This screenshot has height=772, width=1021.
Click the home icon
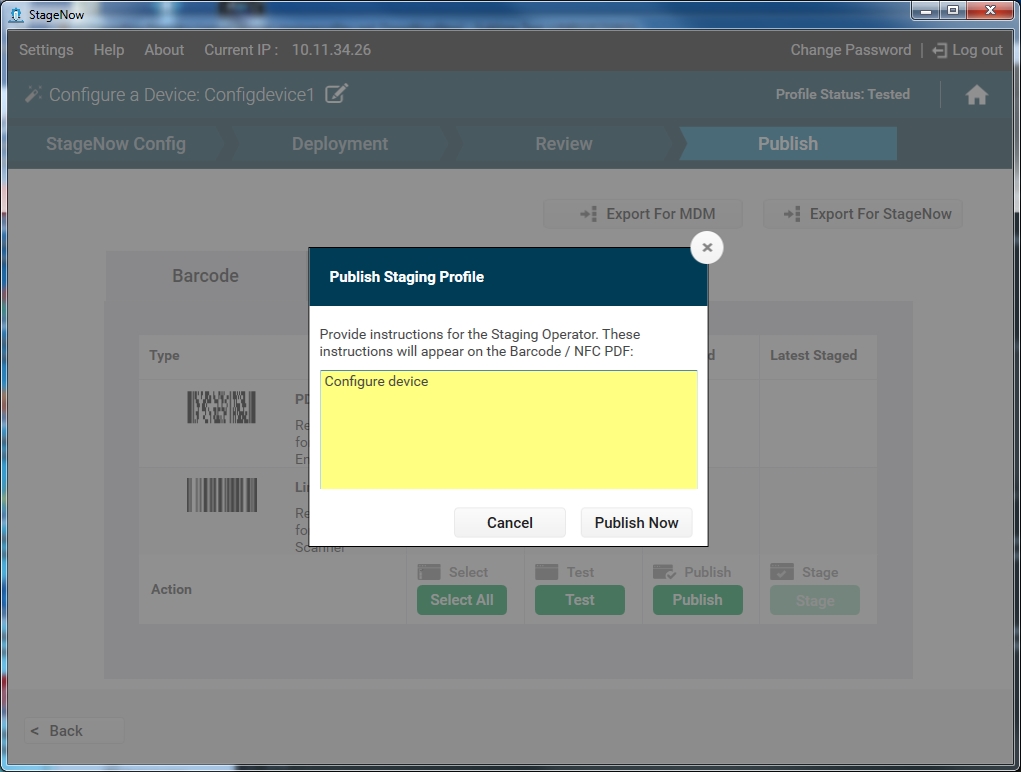click(976, 95)
